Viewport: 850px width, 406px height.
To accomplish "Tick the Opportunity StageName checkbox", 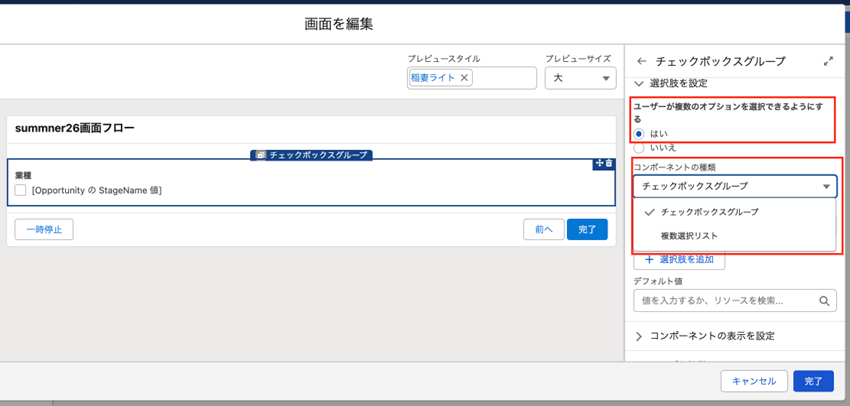I will tap(21, 190).
